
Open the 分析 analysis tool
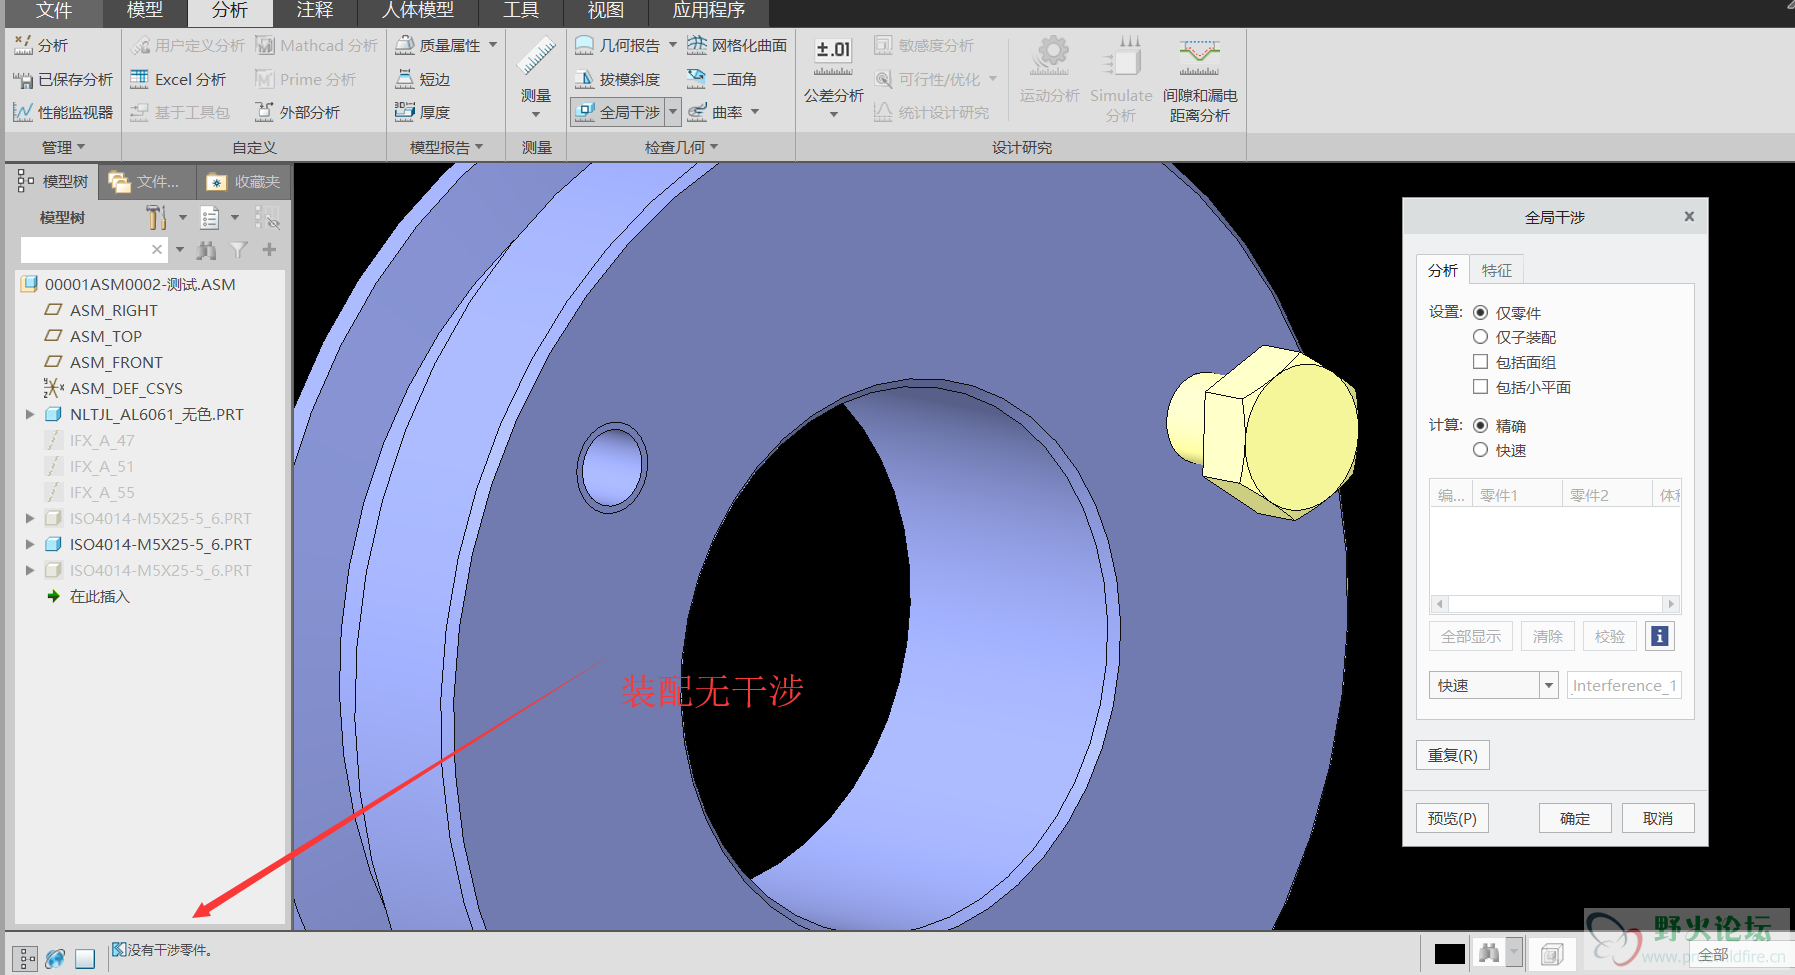[x=40, y=46]
